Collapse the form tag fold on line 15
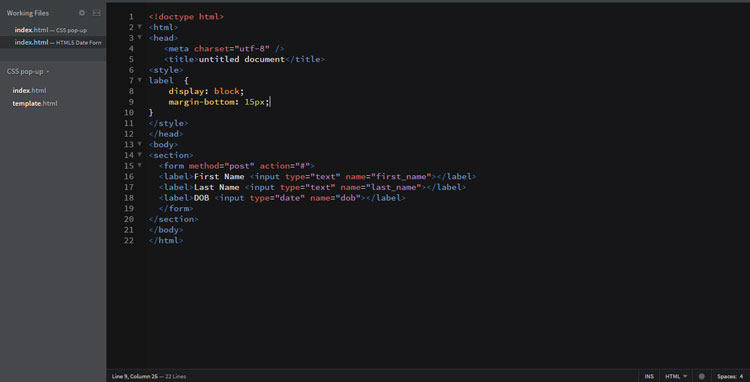The width and height of the screenshot is (750, 382). coord(140,165)
